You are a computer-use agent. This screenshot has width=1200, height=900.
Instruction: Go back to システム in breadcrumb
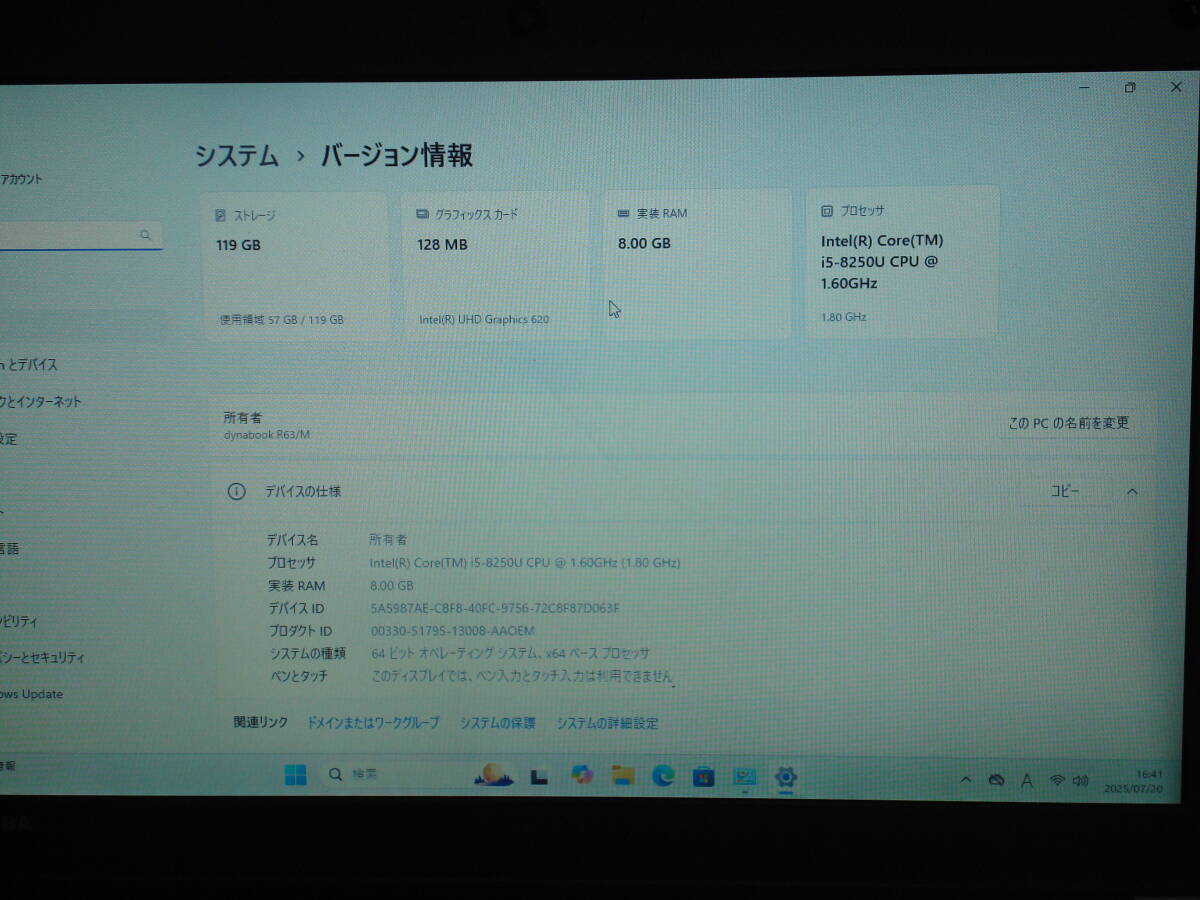(237, 156)
